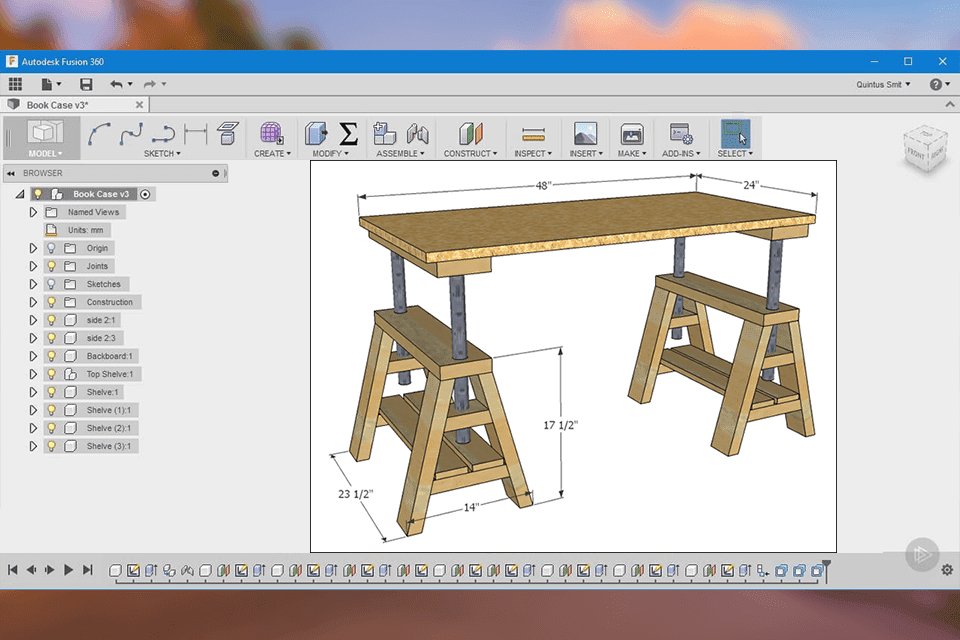Click the last component feature in timeline
This screenshot has width=960, height=640.
(x=817, y=571)
